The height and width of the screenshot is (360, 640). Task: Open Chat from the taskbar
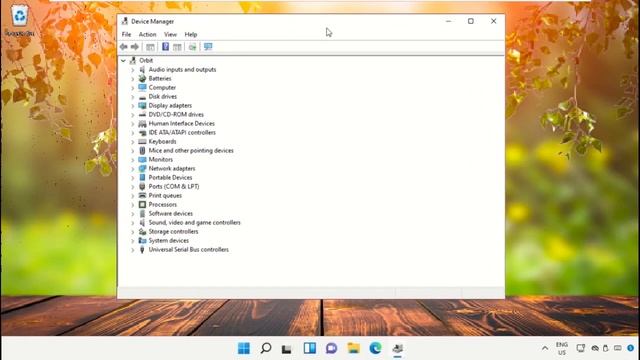pyautogui.click(x=331, y=348)
